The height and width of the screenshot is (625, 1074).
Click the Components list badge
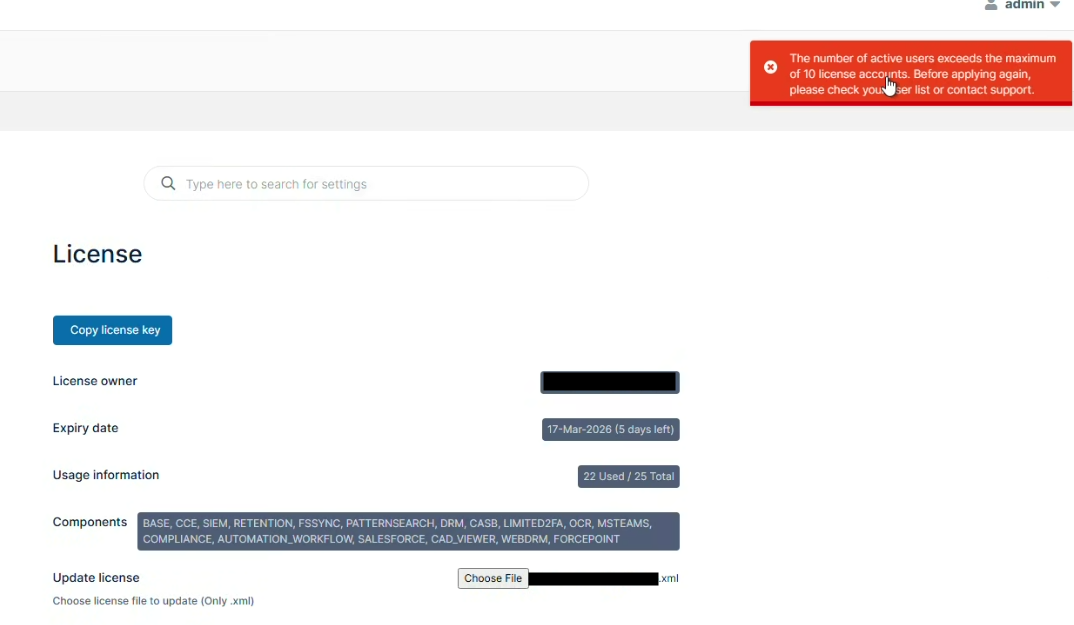point(408,531)
